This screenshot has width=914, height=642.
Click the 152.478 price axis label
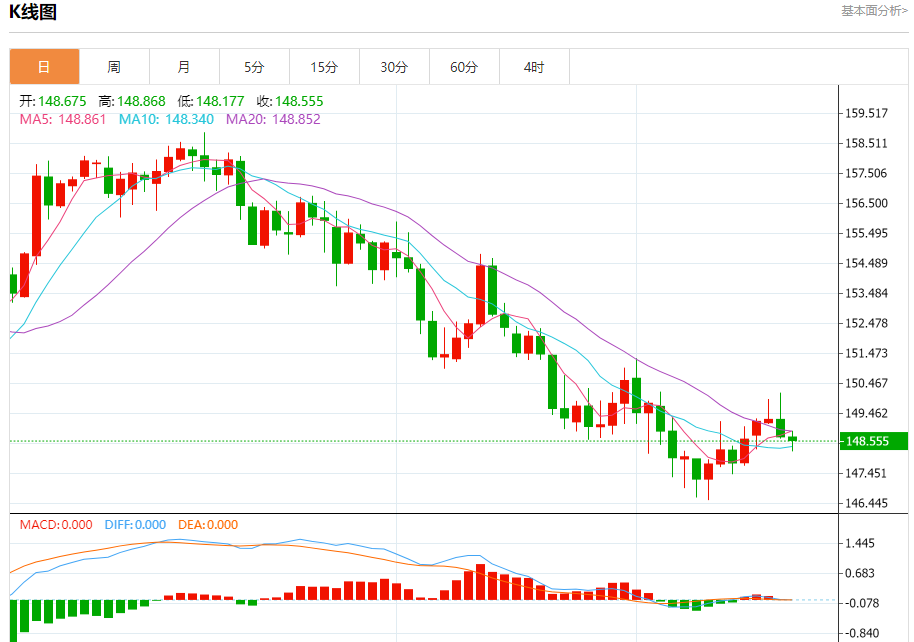[x=866, y=322]
